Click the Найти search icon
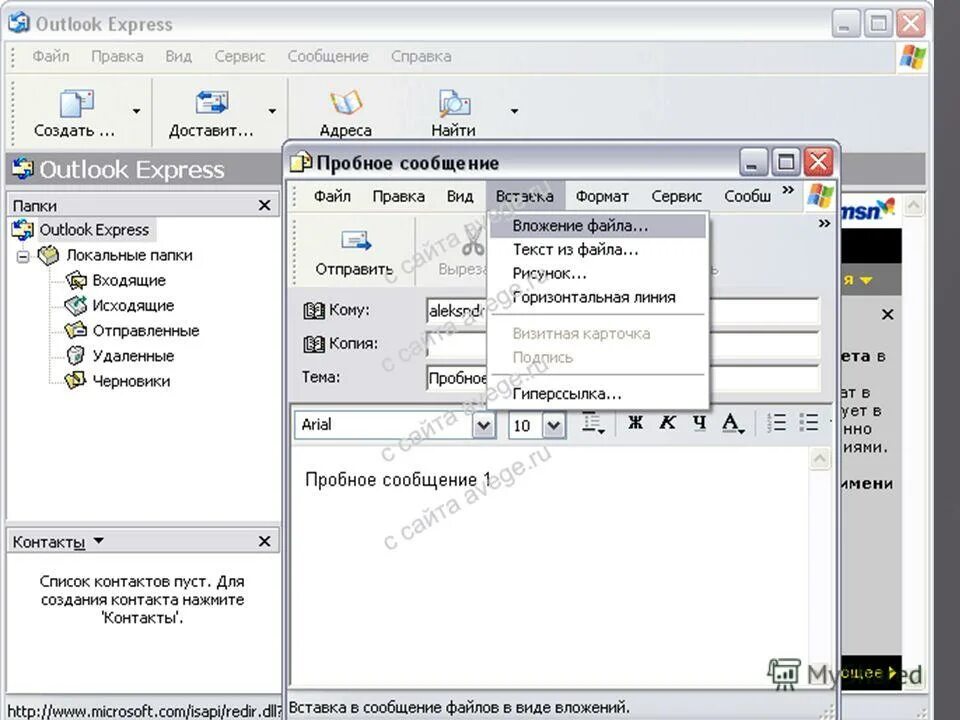The image size is (960, 720). tap(454, 103)
